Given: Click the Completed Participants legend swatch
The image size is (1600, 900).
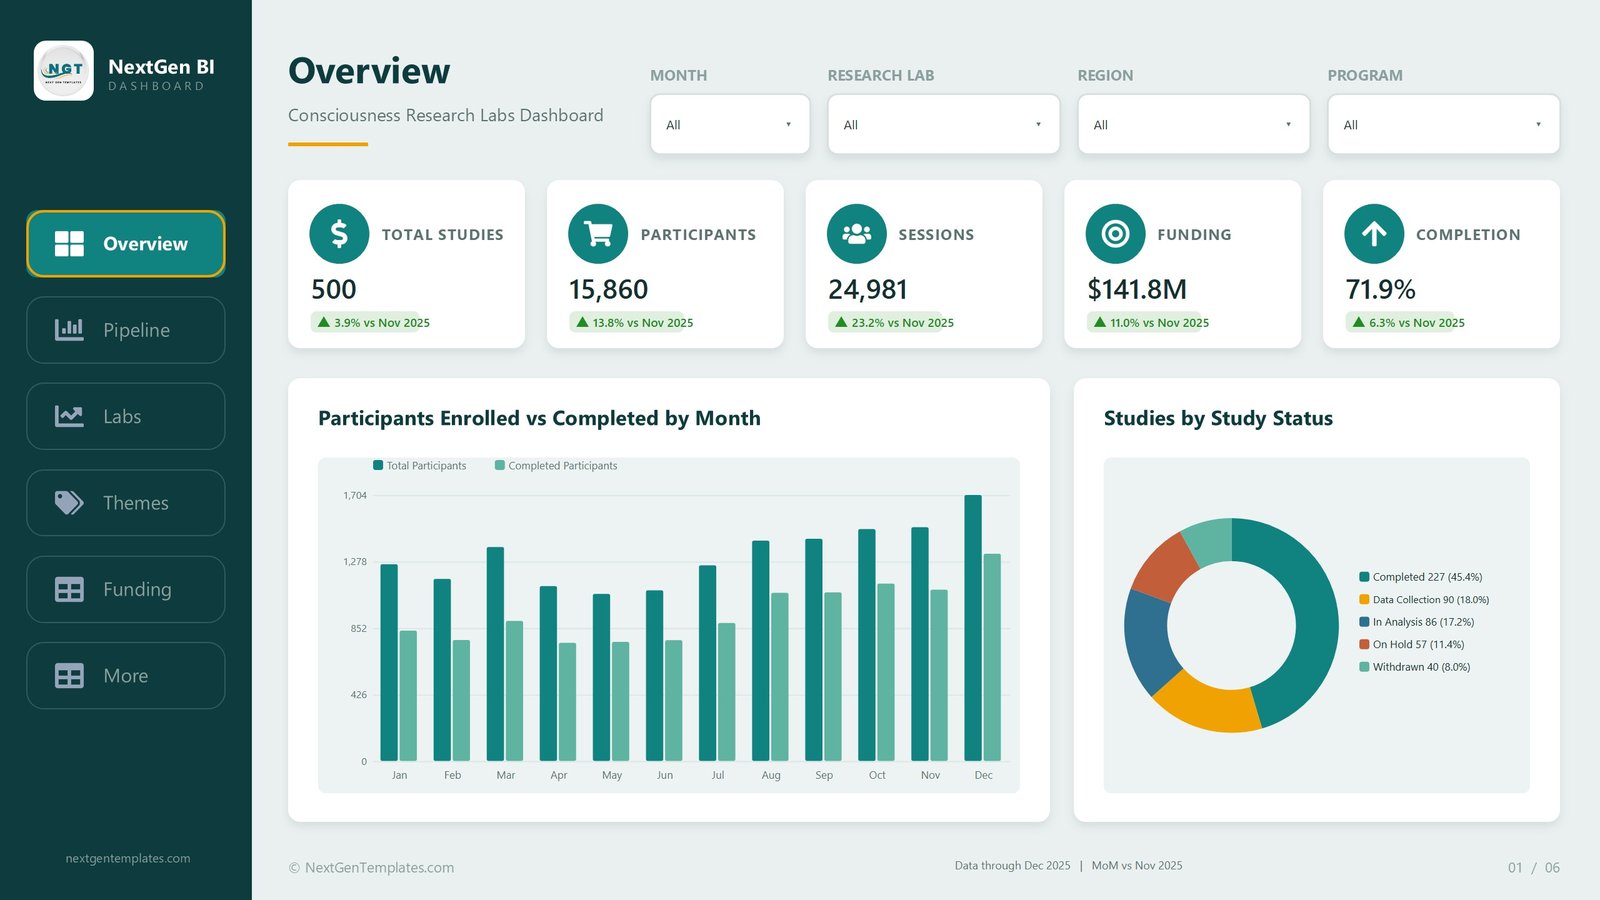Looking at the screenshot, I should (500, 465).
